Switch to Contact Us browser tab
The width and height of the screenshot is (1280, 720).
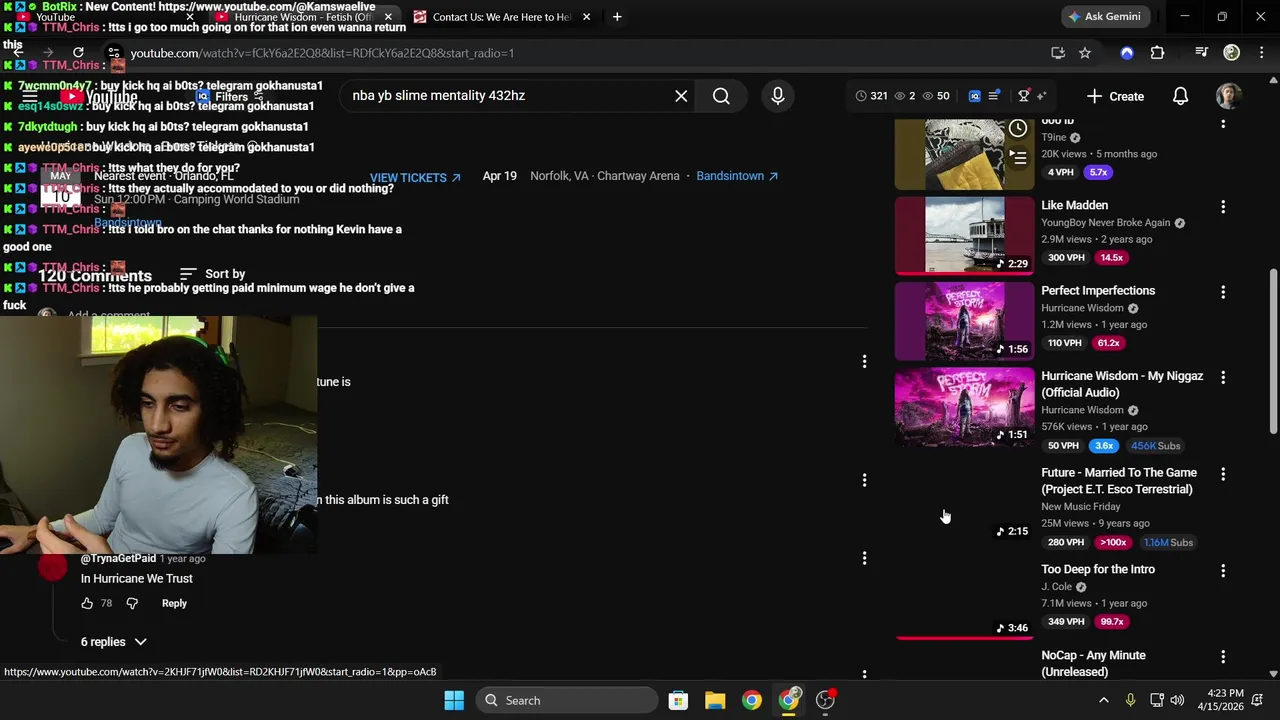[x=502, y=17]
